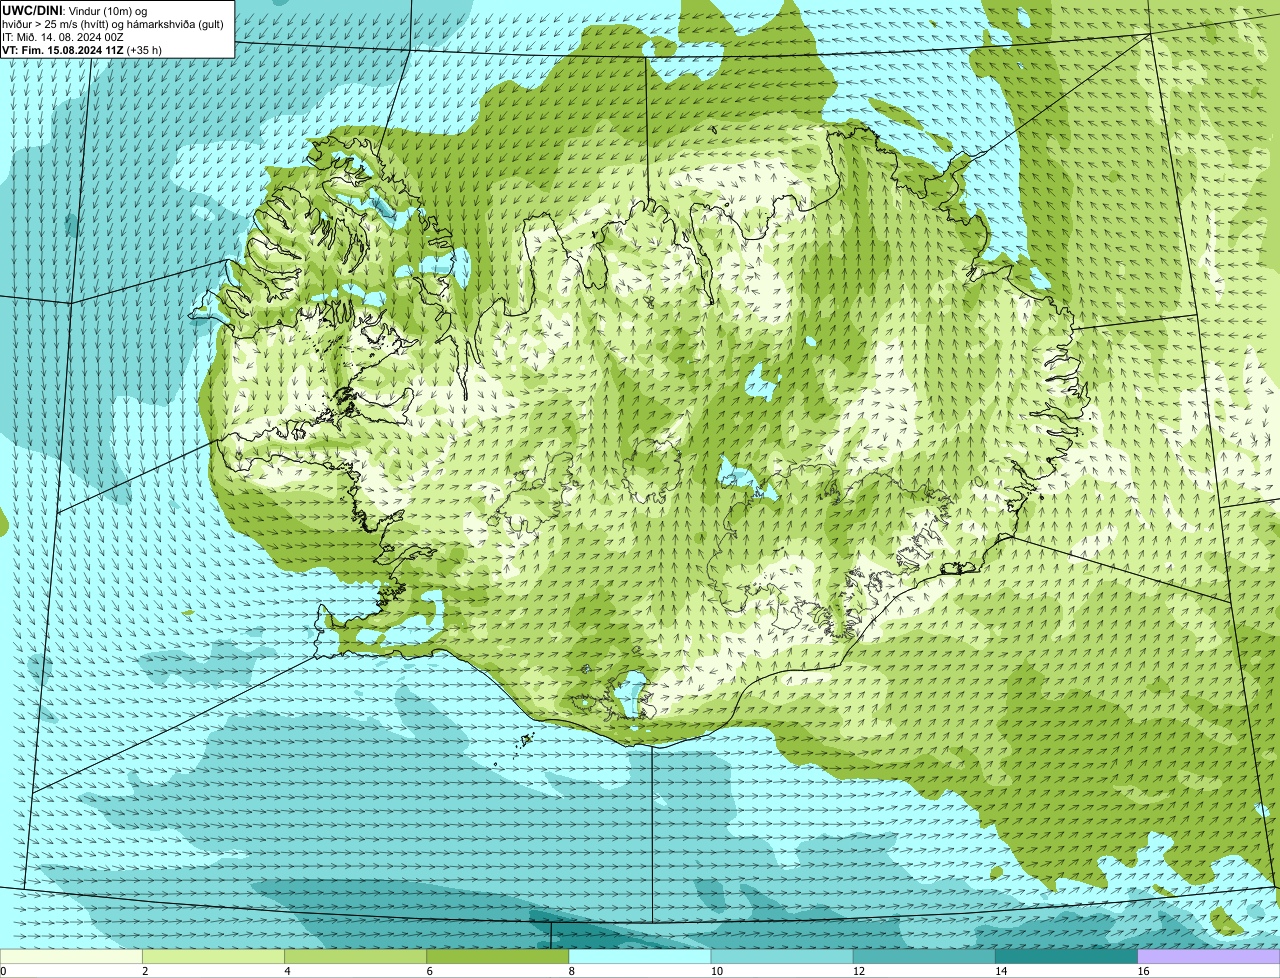This screenshot has width=1280, height=978.
Task: Click the light cyan 8–10 legend swatch
Action: 640,956
